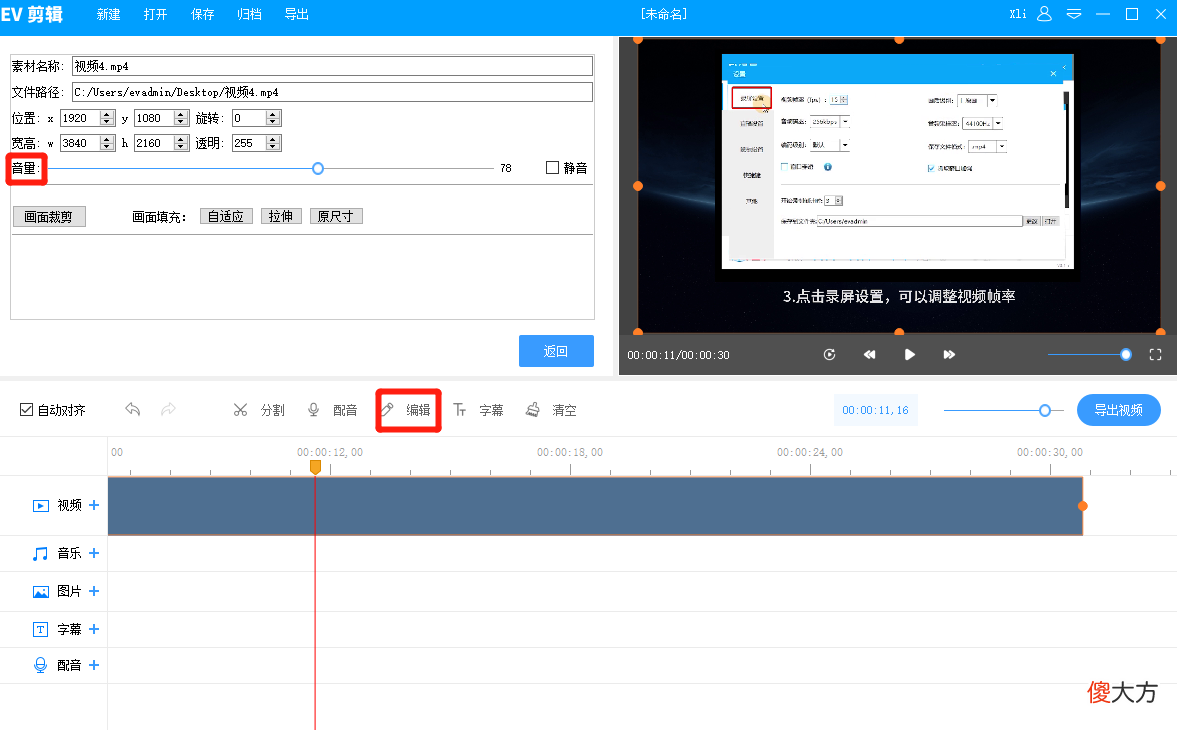Viewport: 1177px width, 730px height.
Task: Add a 字幕 subtitle from toolbar
Action: [x=478, y=410]
